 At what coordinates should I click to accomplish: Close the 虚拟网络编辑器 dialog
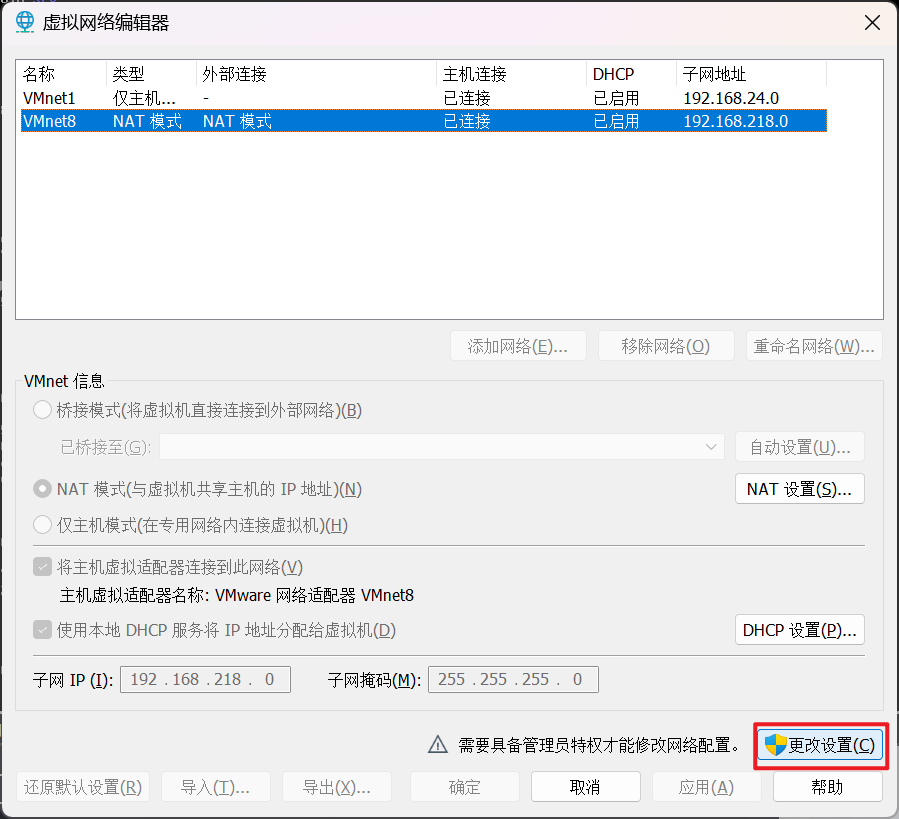point(872,23)
